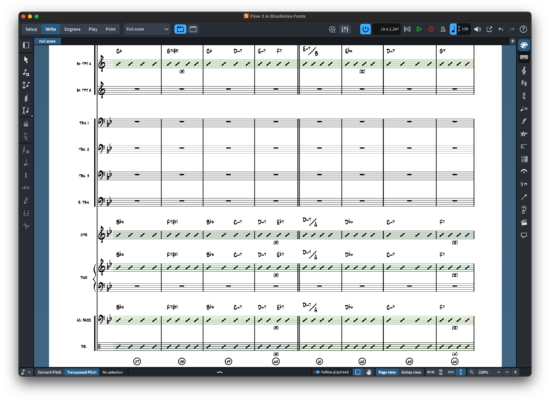The image size is (550, 400).
Task: Open the Clefs panel
Action: [x=524, y=71]
